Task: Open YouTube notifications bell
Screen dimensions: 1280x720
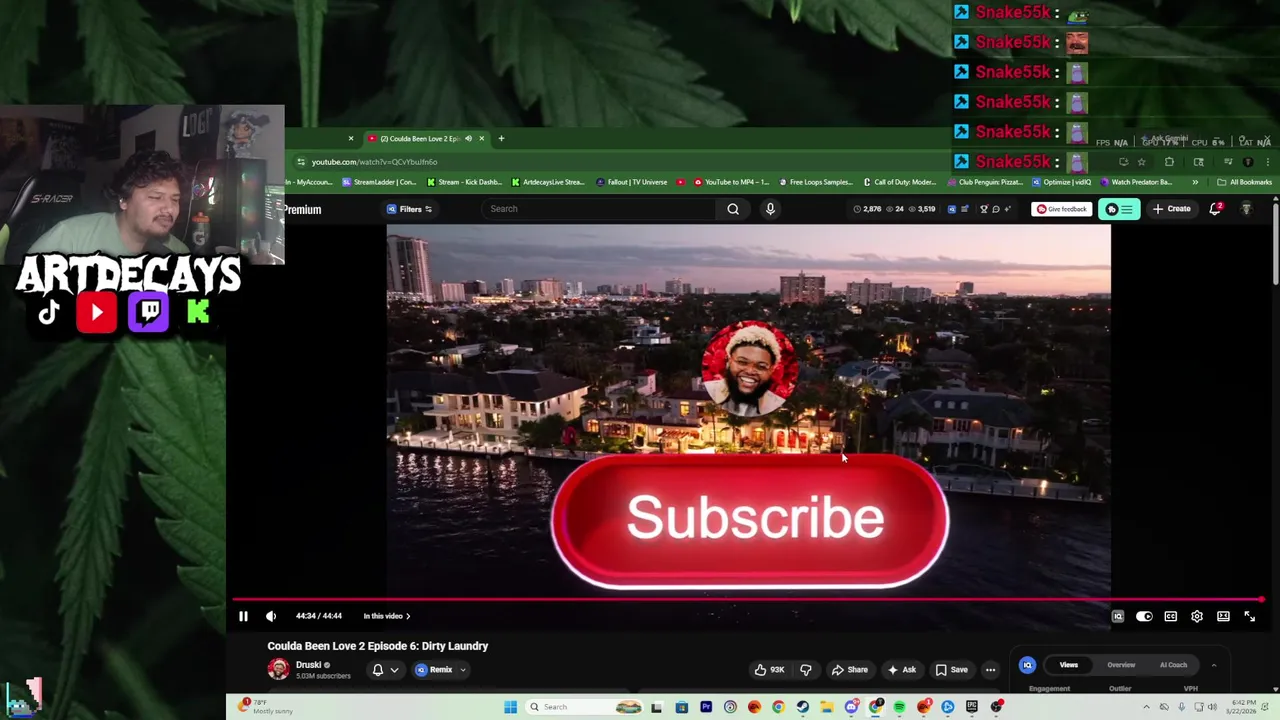Action: [x=1215, y=209]
